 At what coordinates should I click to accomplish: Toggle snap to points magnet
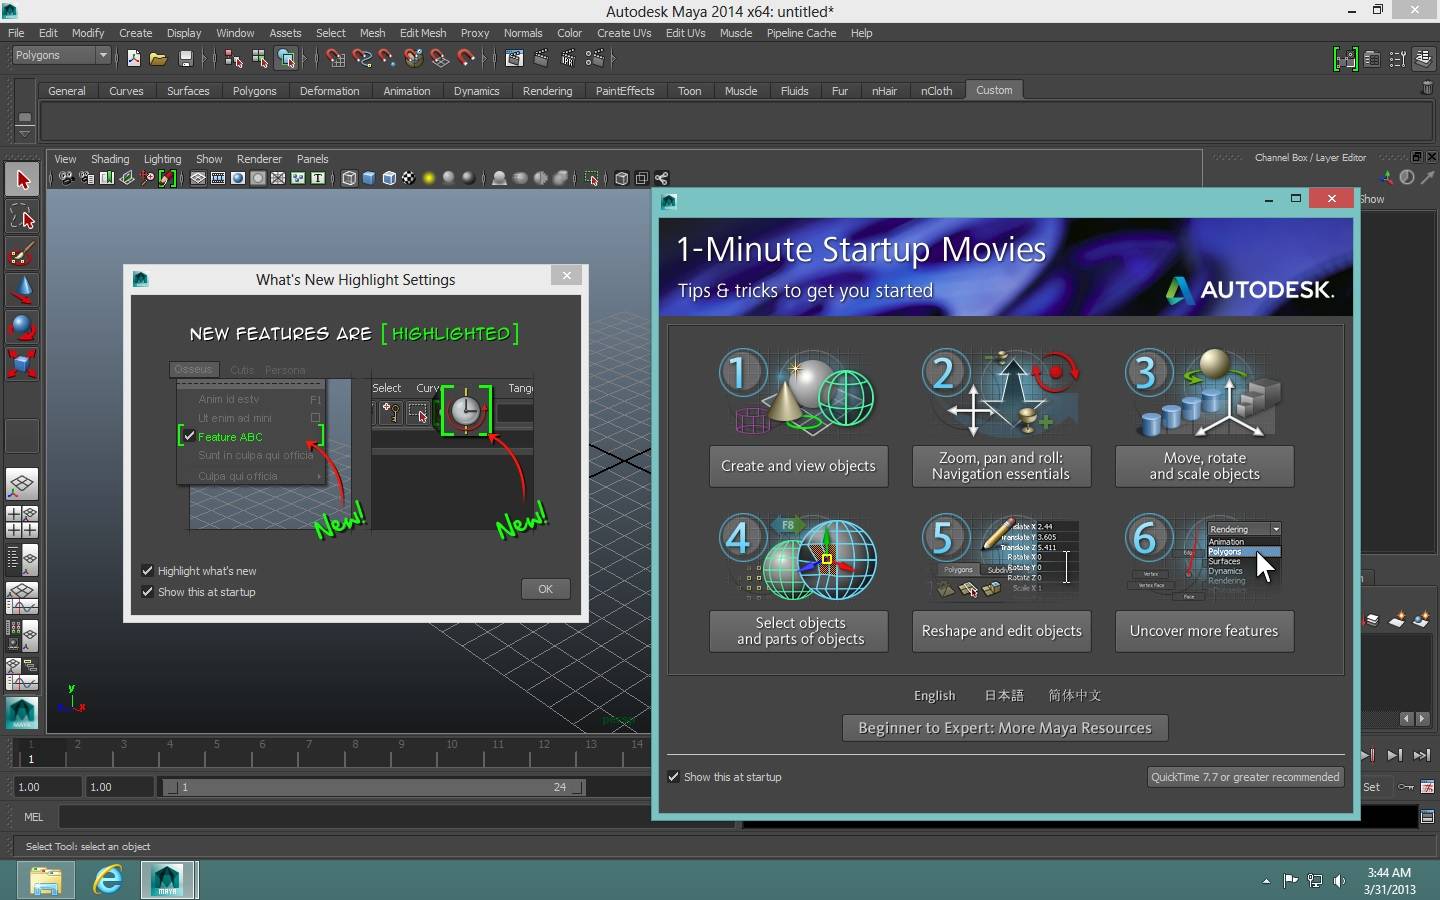387,59
